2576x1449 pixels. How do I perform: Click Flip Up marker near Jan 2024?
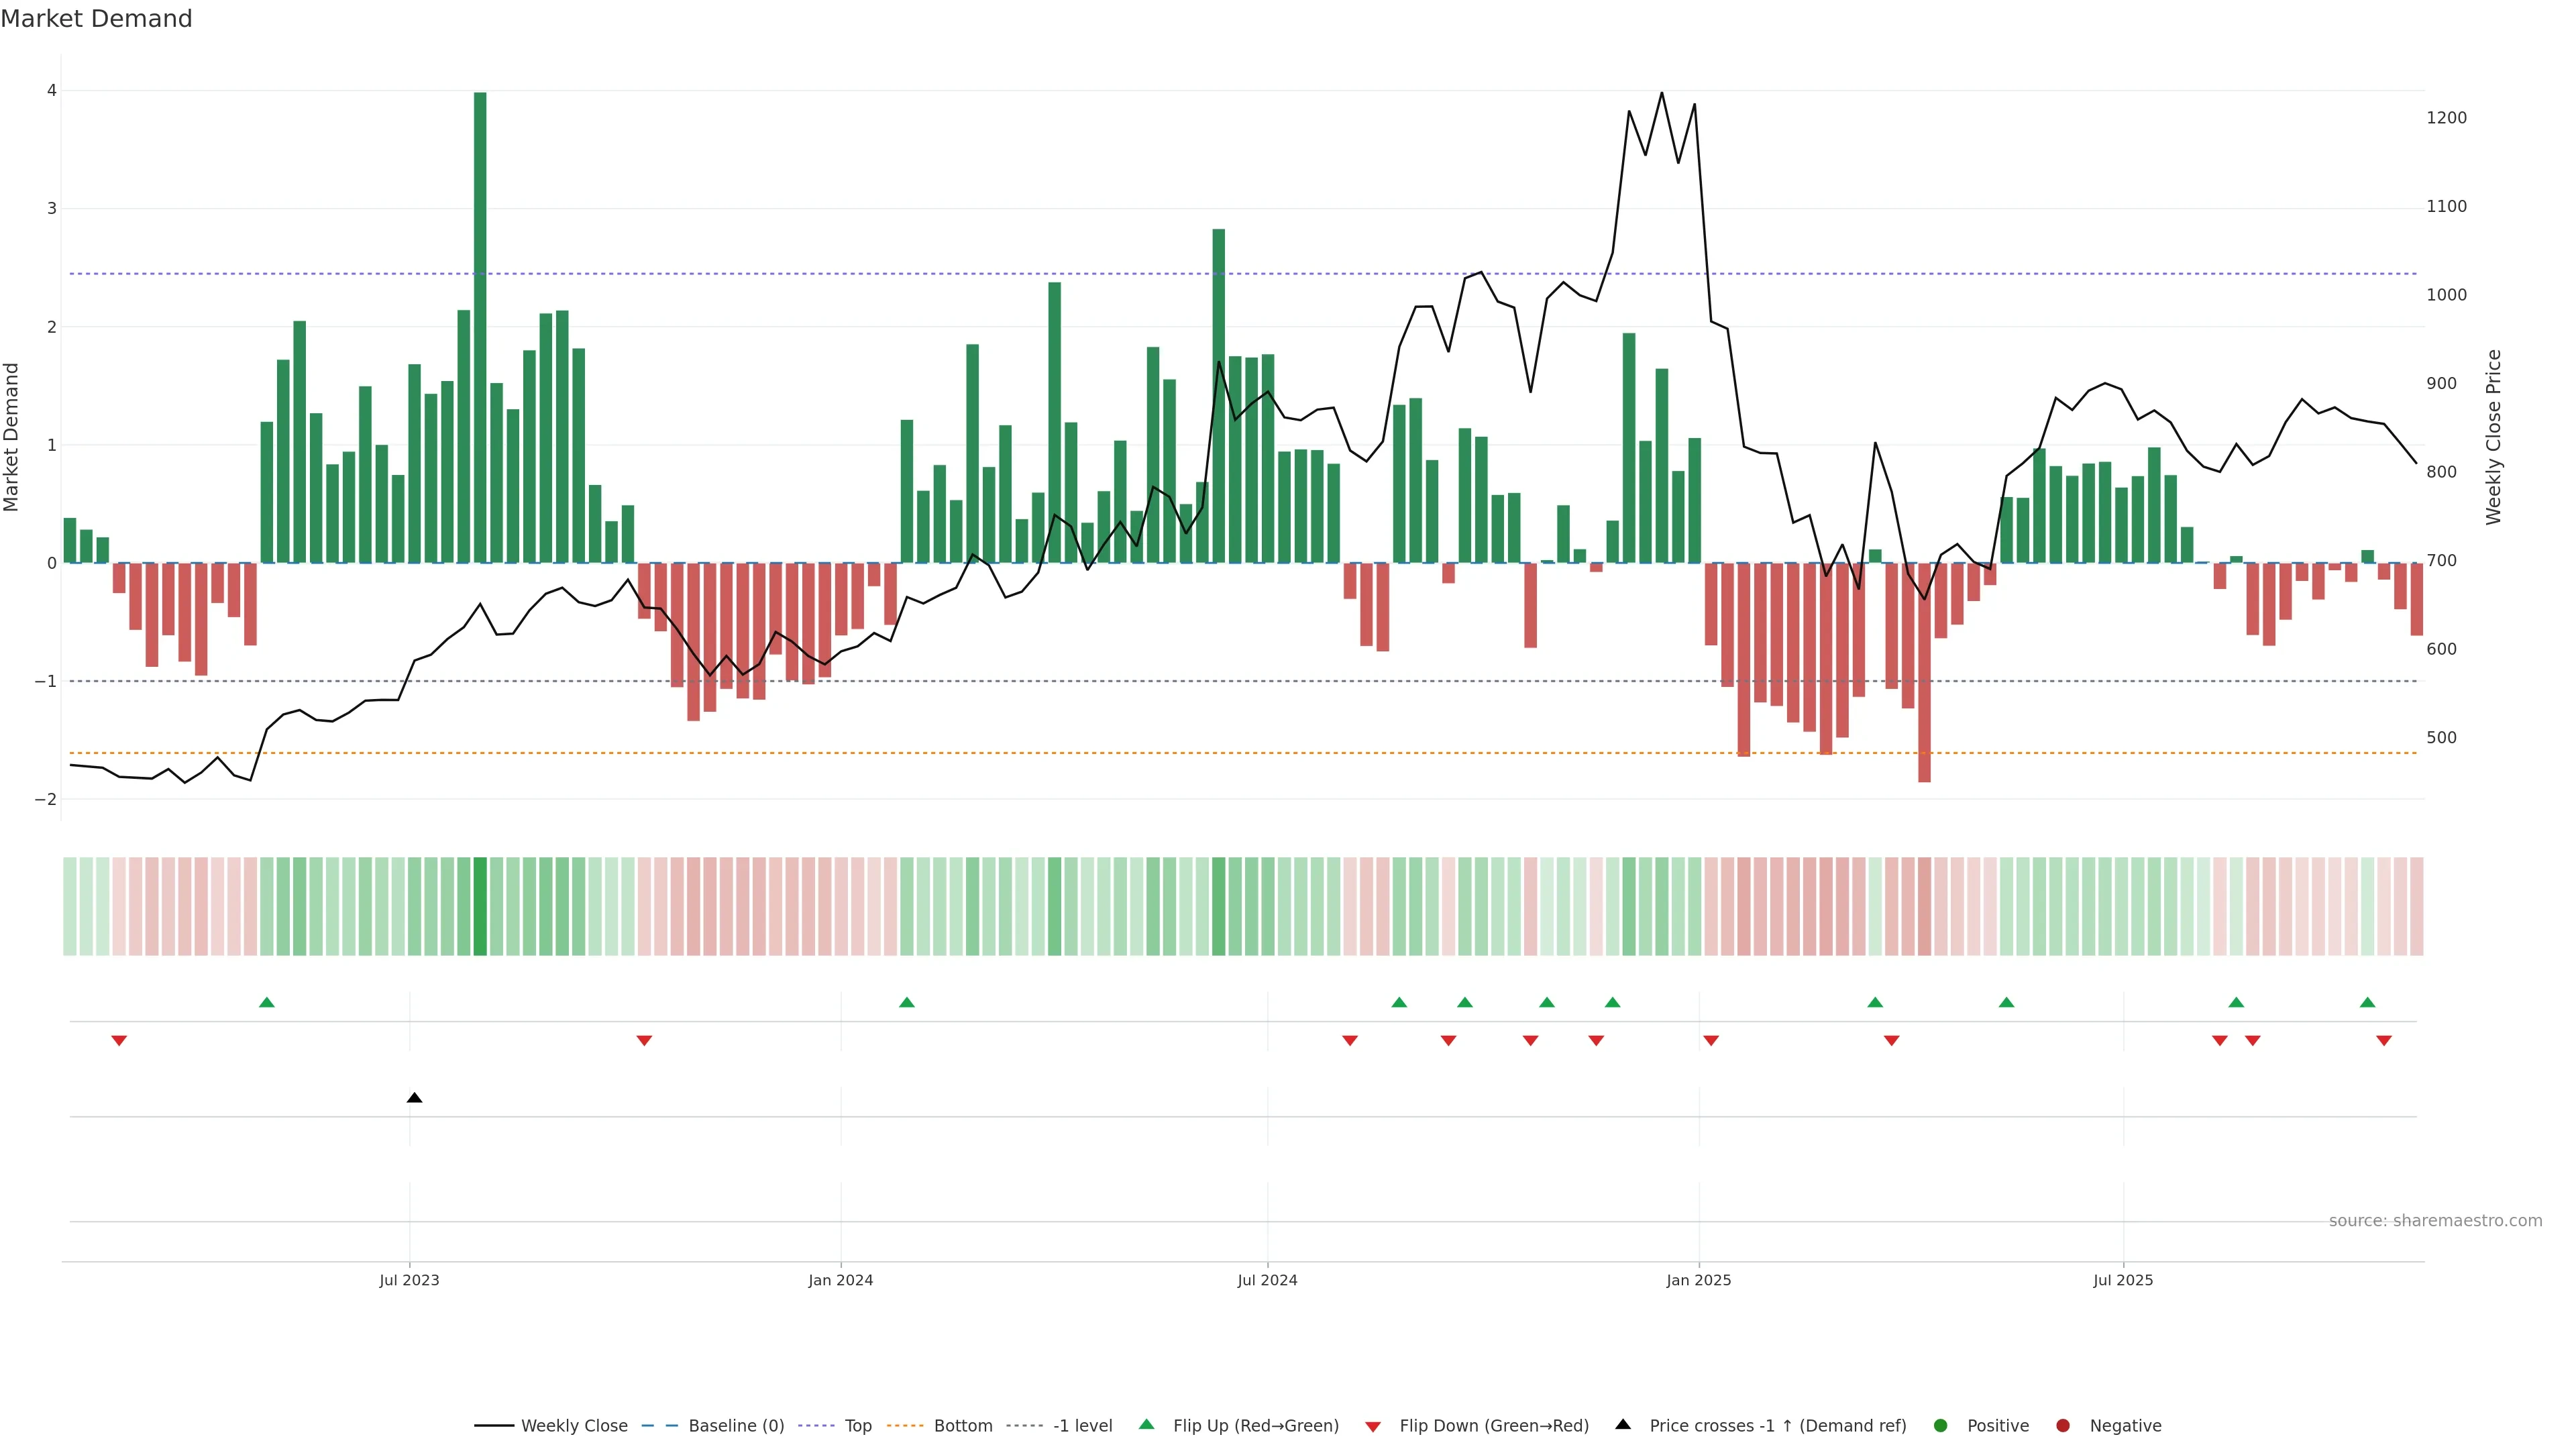tap(906, 1002)
